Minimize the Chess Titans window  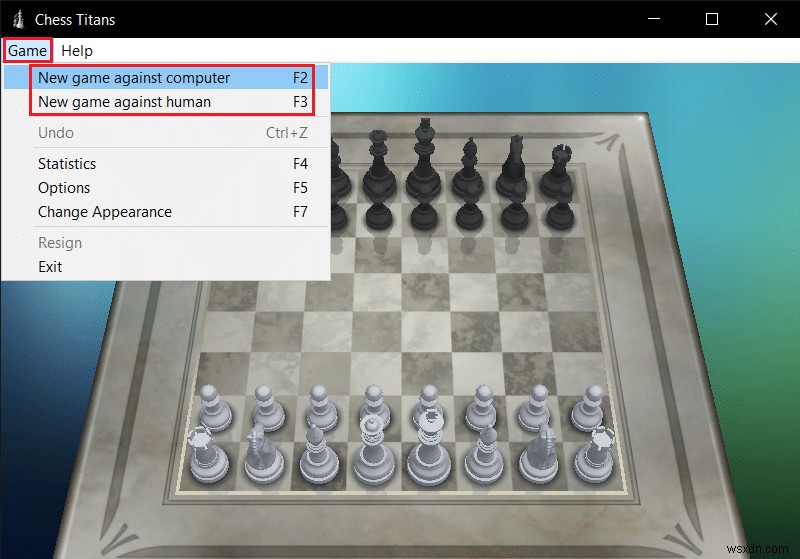(654, 19)
